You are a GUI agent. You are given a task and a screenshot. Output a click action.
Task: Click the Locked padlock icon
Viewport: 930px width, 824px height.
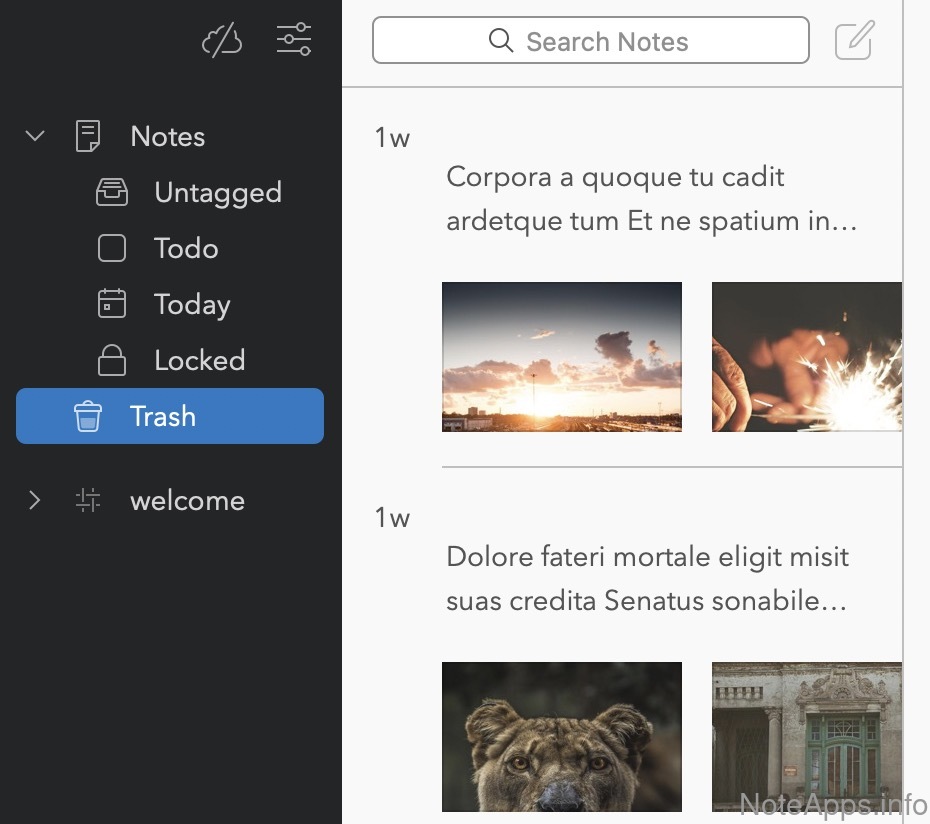(x=112, y=360)
